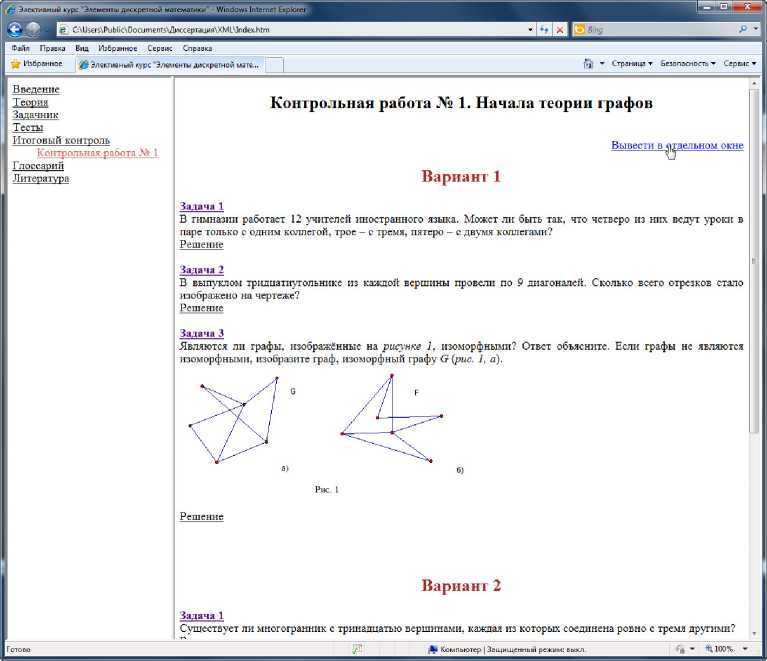Open the zoom level dropdown arrow
The height and width of the screenshot is (661, 767).
[x=745, y=649]
